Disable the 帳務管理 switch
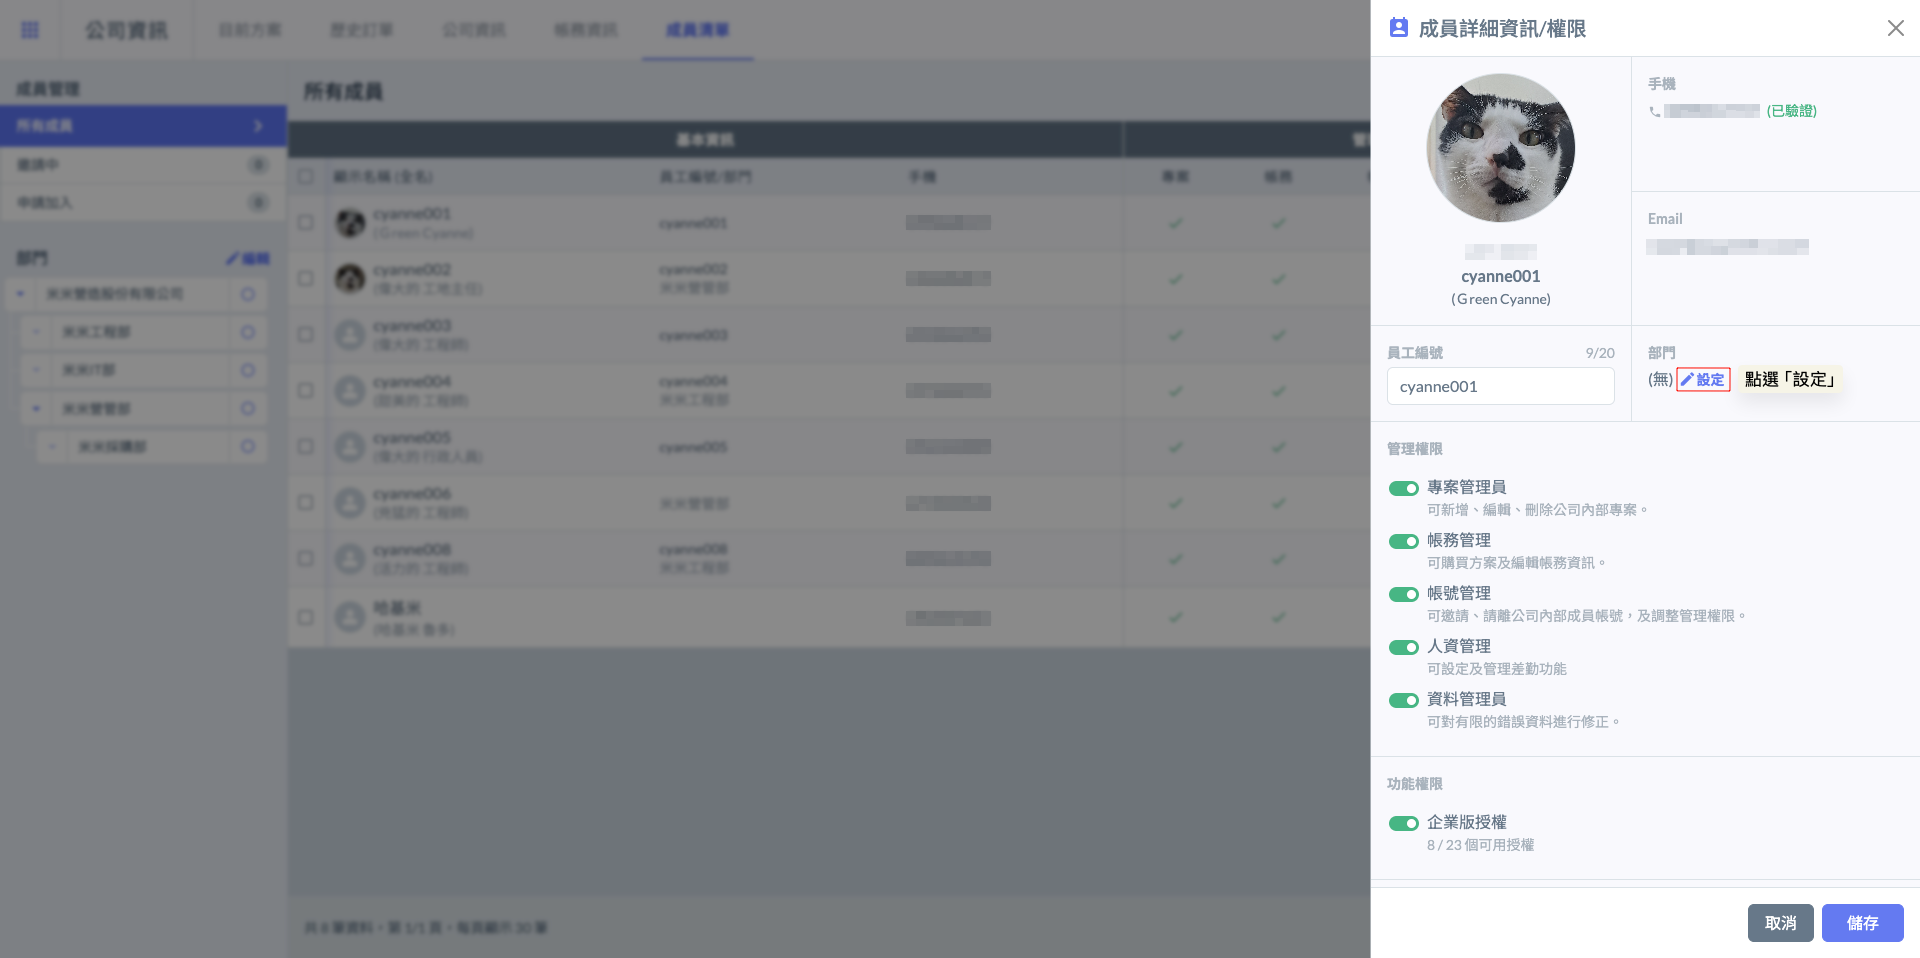Screen dimensions: 1920x958 (x=1403, y=542)
